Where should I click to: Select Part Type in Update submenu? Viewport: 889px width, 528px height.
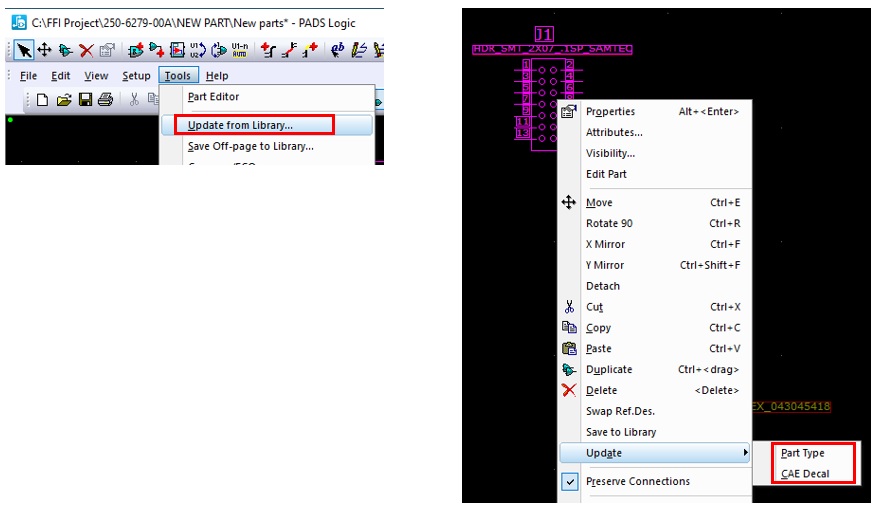pos(802,453)
